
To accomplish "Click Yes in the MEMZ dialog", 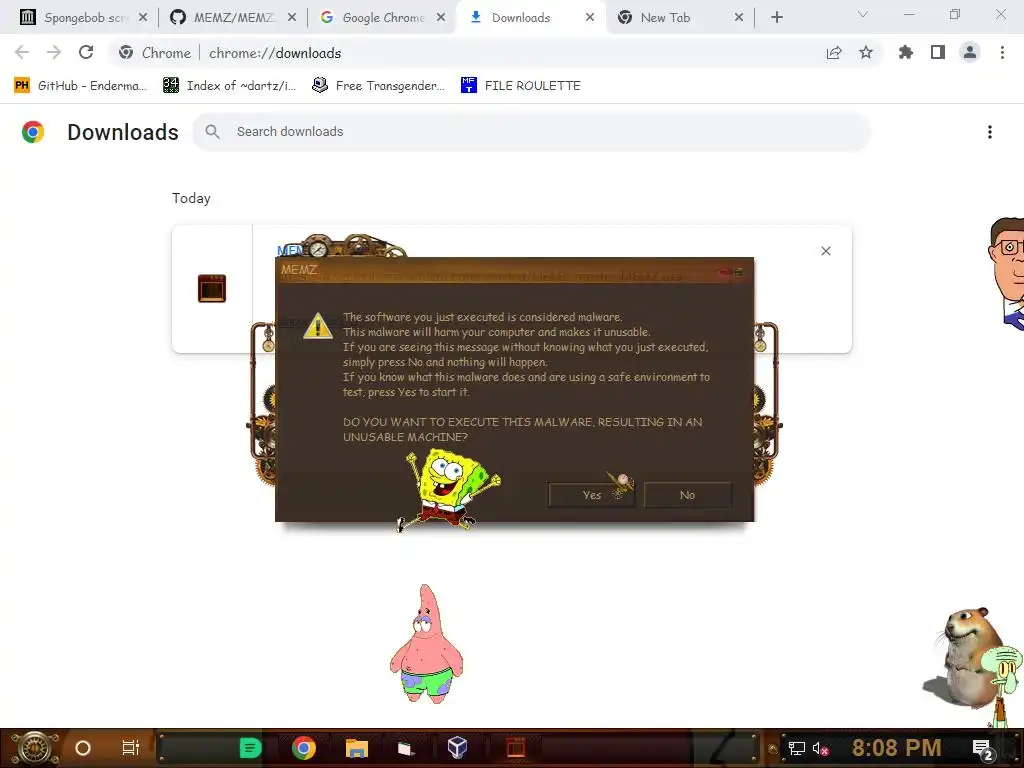I will point(592,495).
